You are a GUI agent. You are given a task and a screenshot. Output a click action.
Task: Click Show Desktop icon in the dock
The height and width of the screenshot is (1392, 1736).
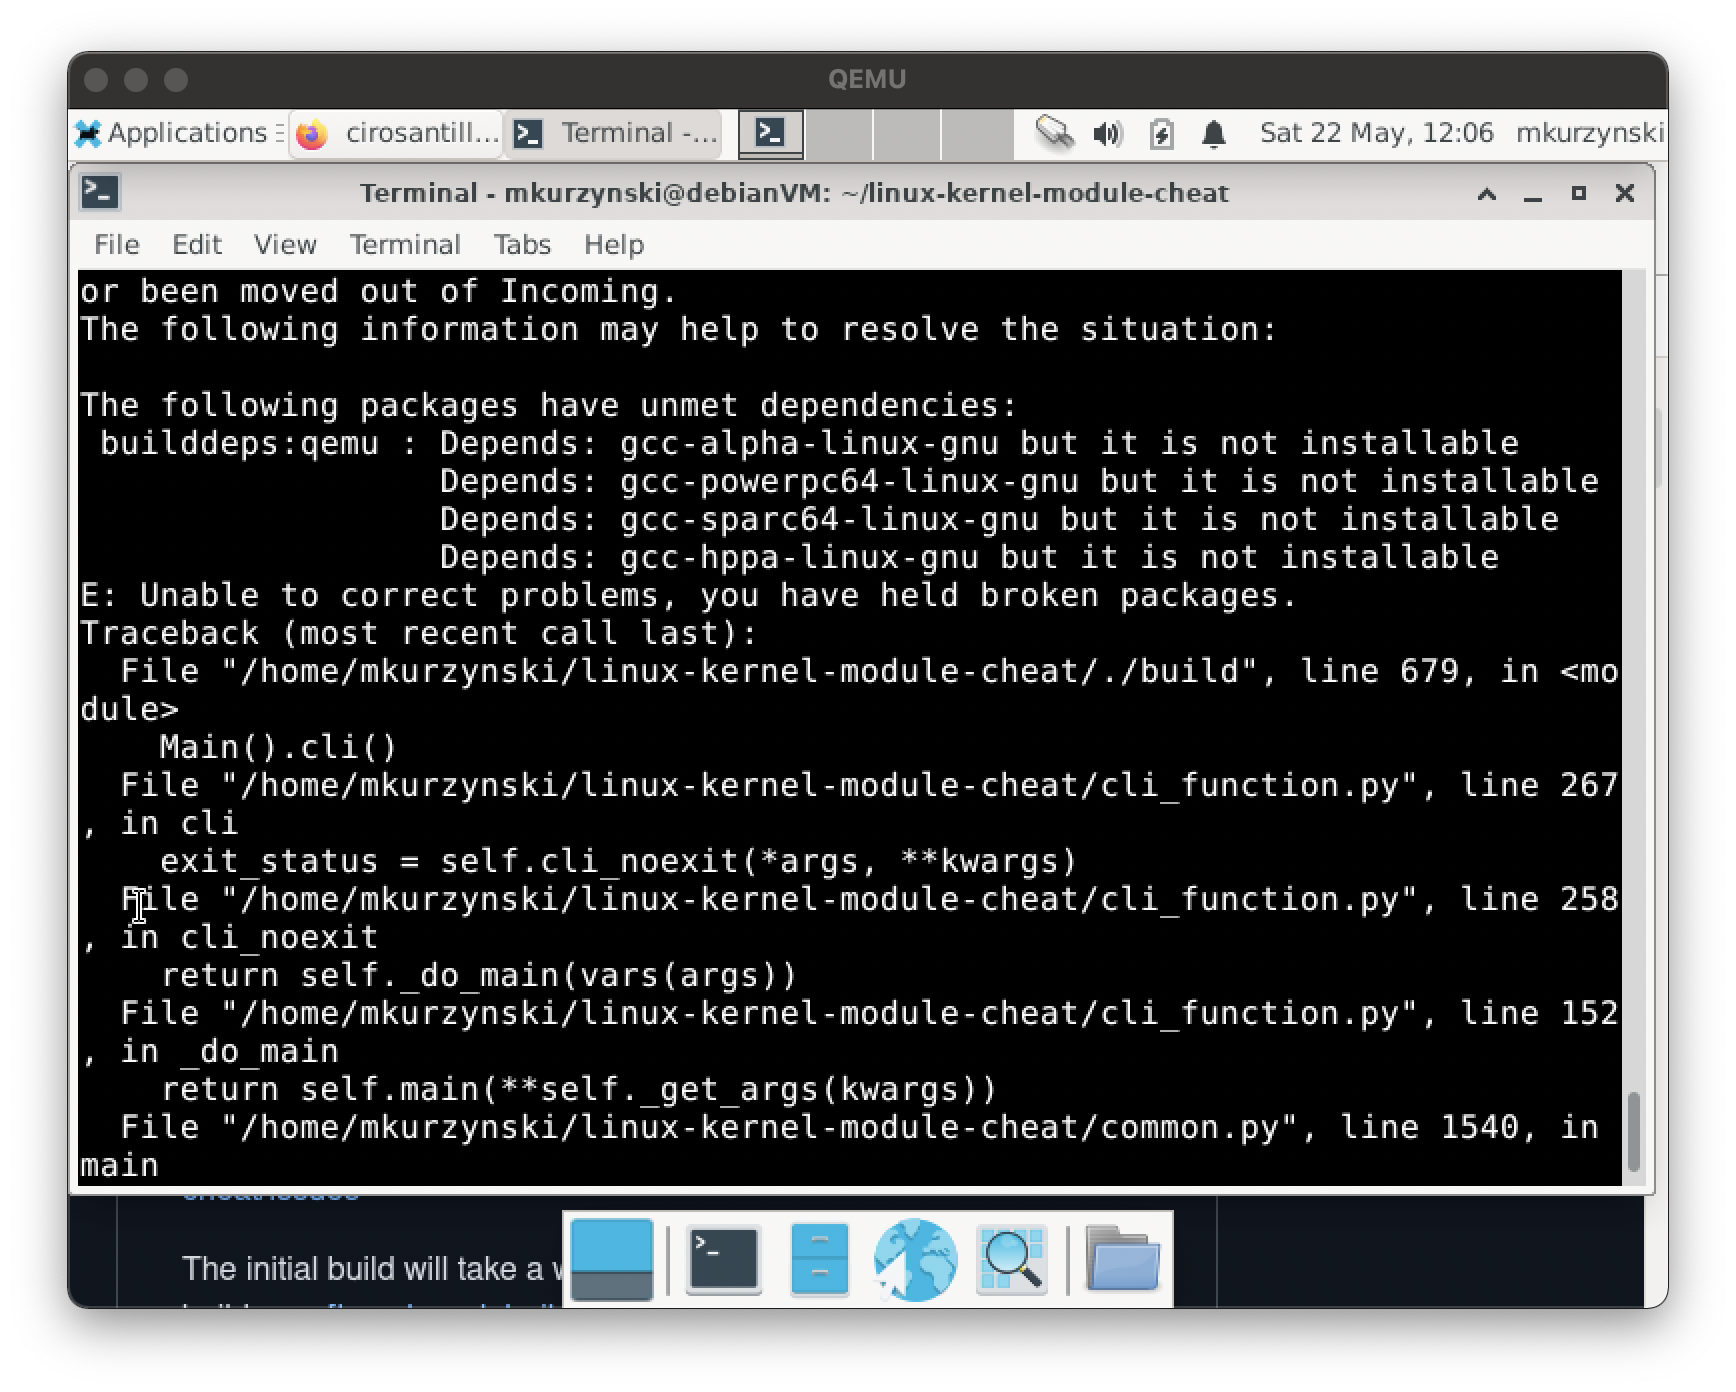pos(612,1260)
